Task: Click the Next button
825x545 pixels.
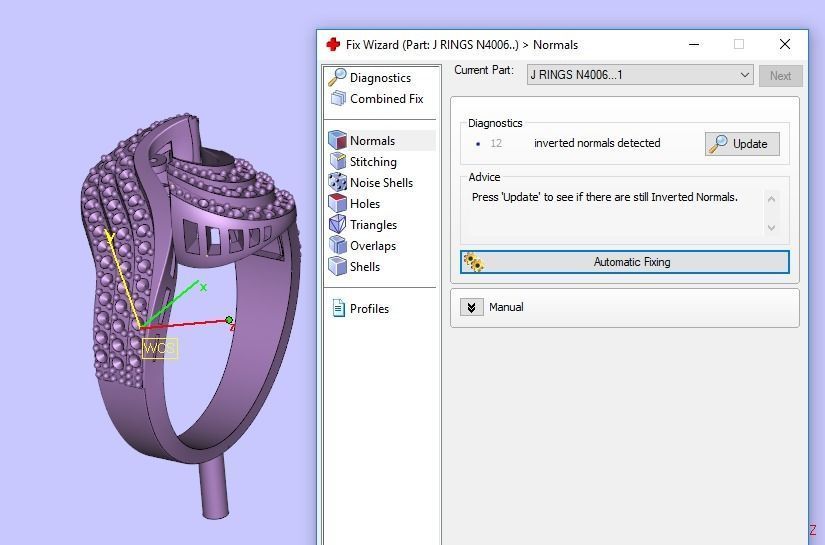Action: click(780, 76)
